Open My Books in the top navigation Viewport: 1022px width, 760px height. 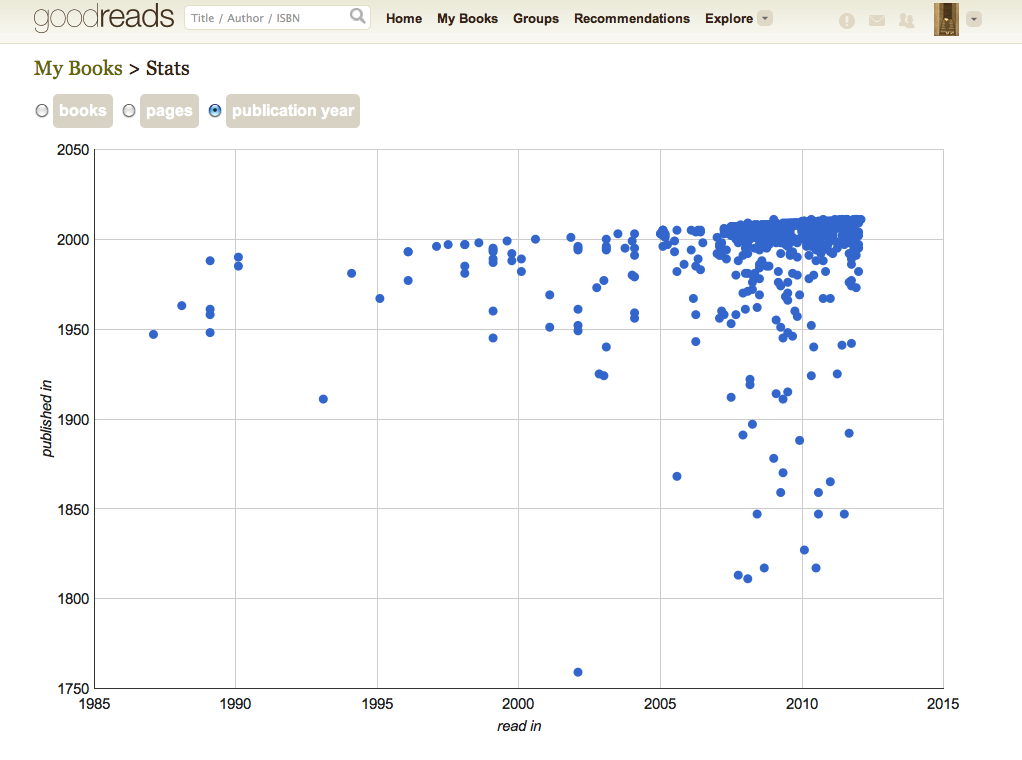(x=467, y=18)
